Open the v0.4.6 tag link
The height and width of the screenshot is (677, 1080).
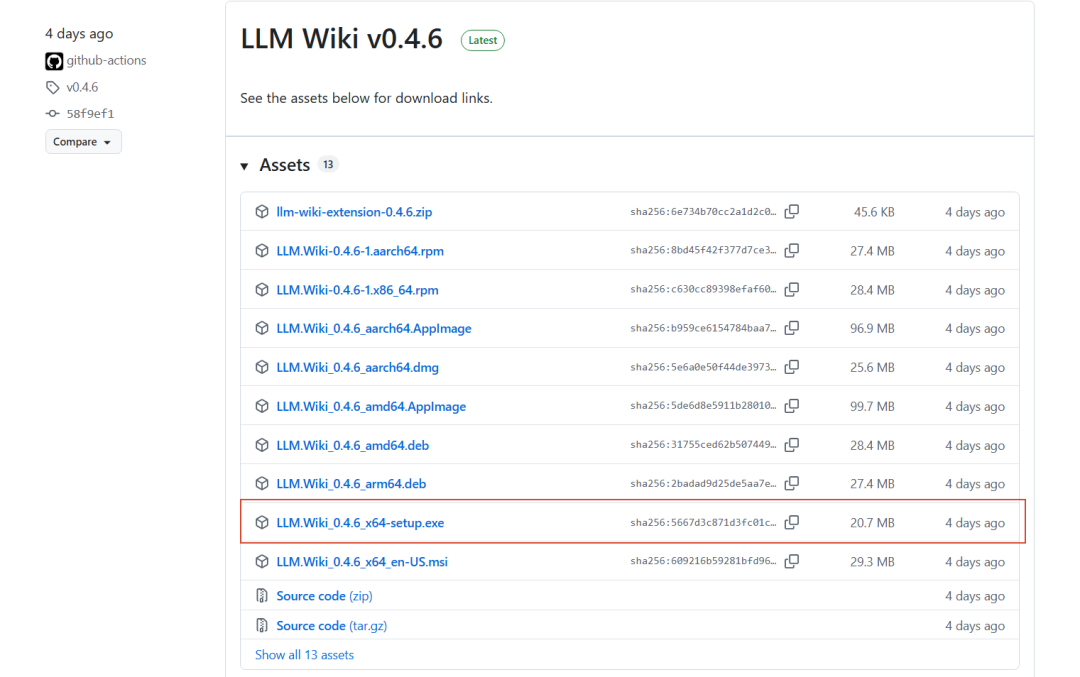(82, 87)
